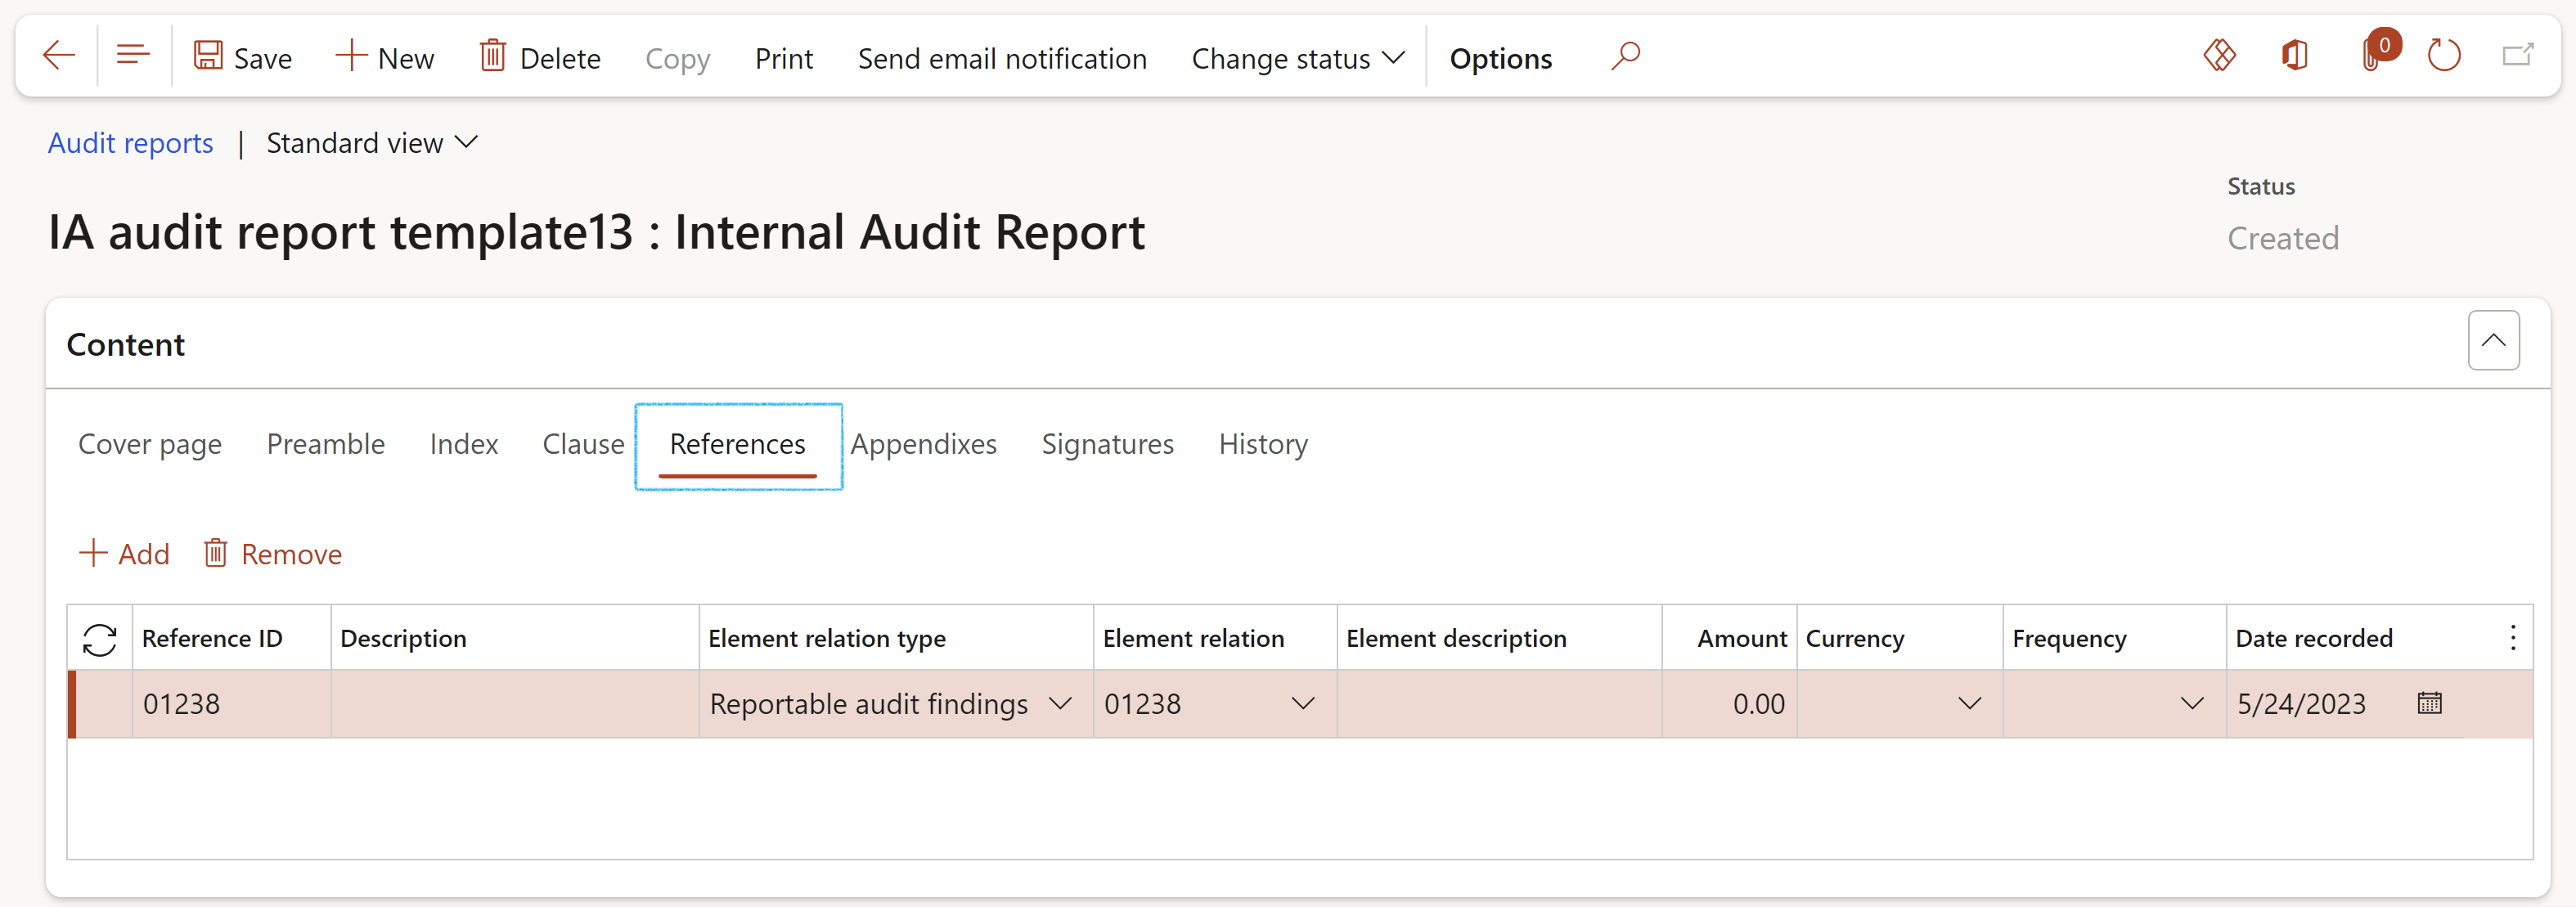This screenshot has width=2576, height=907.
Task: Edit the Amount field 0.00
Action: 1730,704
